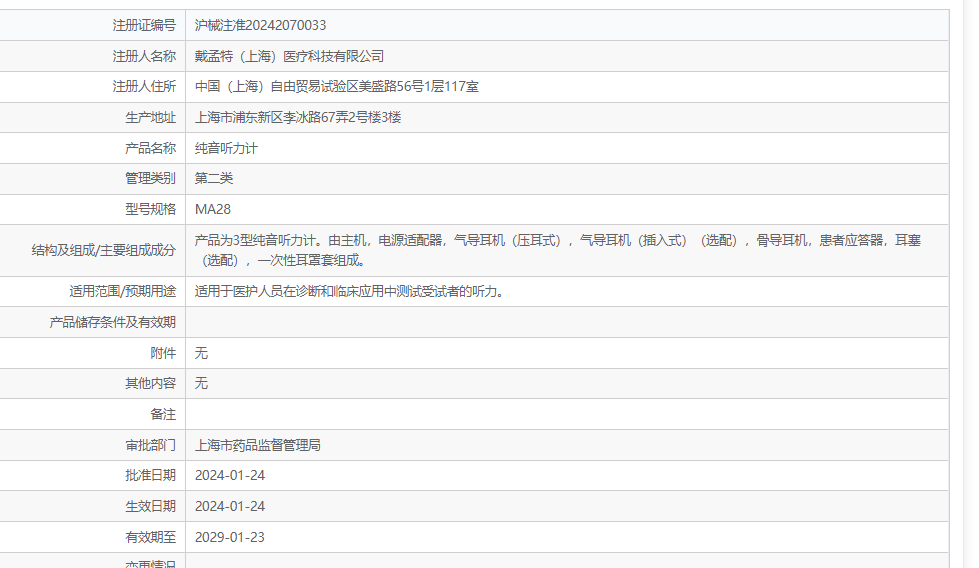Viewport: 979px width, 568px height.
Task: Select the expiry date 2029-01-23
Action: 230,537
